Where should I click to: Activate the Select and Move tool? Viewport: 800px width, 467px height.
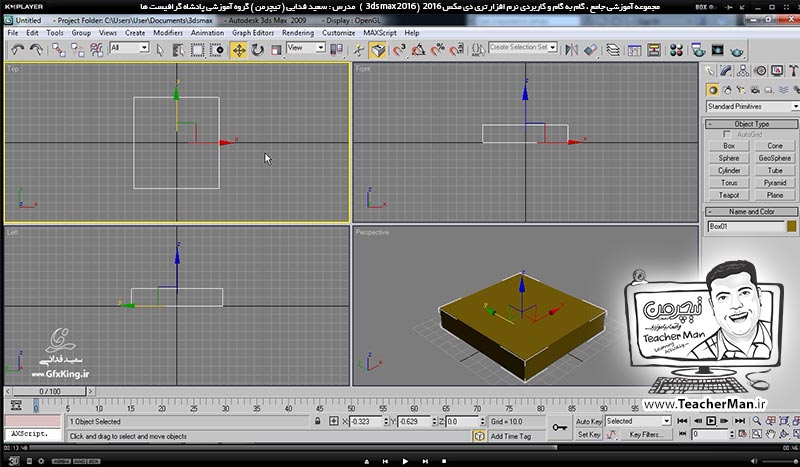pyautogui.click(x=238, y=50)
